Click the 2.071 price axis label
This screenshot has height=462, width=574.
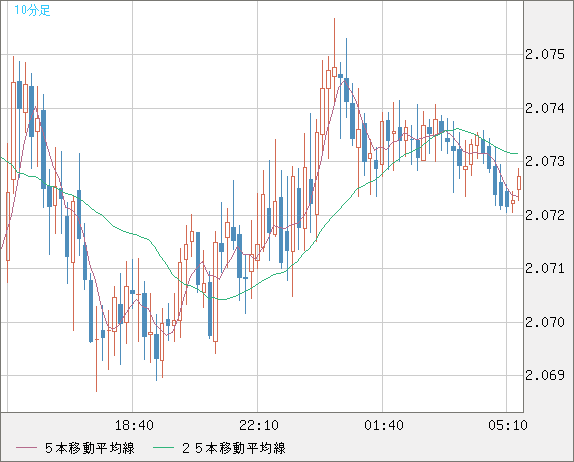545,269
